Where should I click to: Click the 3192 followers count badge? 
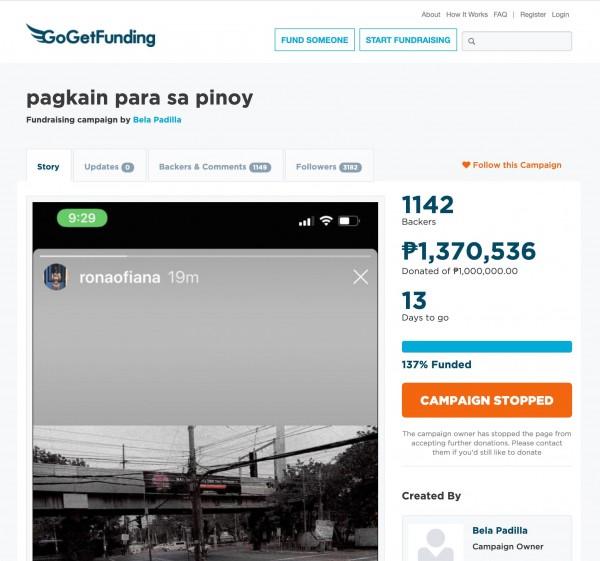pos(350,167)
